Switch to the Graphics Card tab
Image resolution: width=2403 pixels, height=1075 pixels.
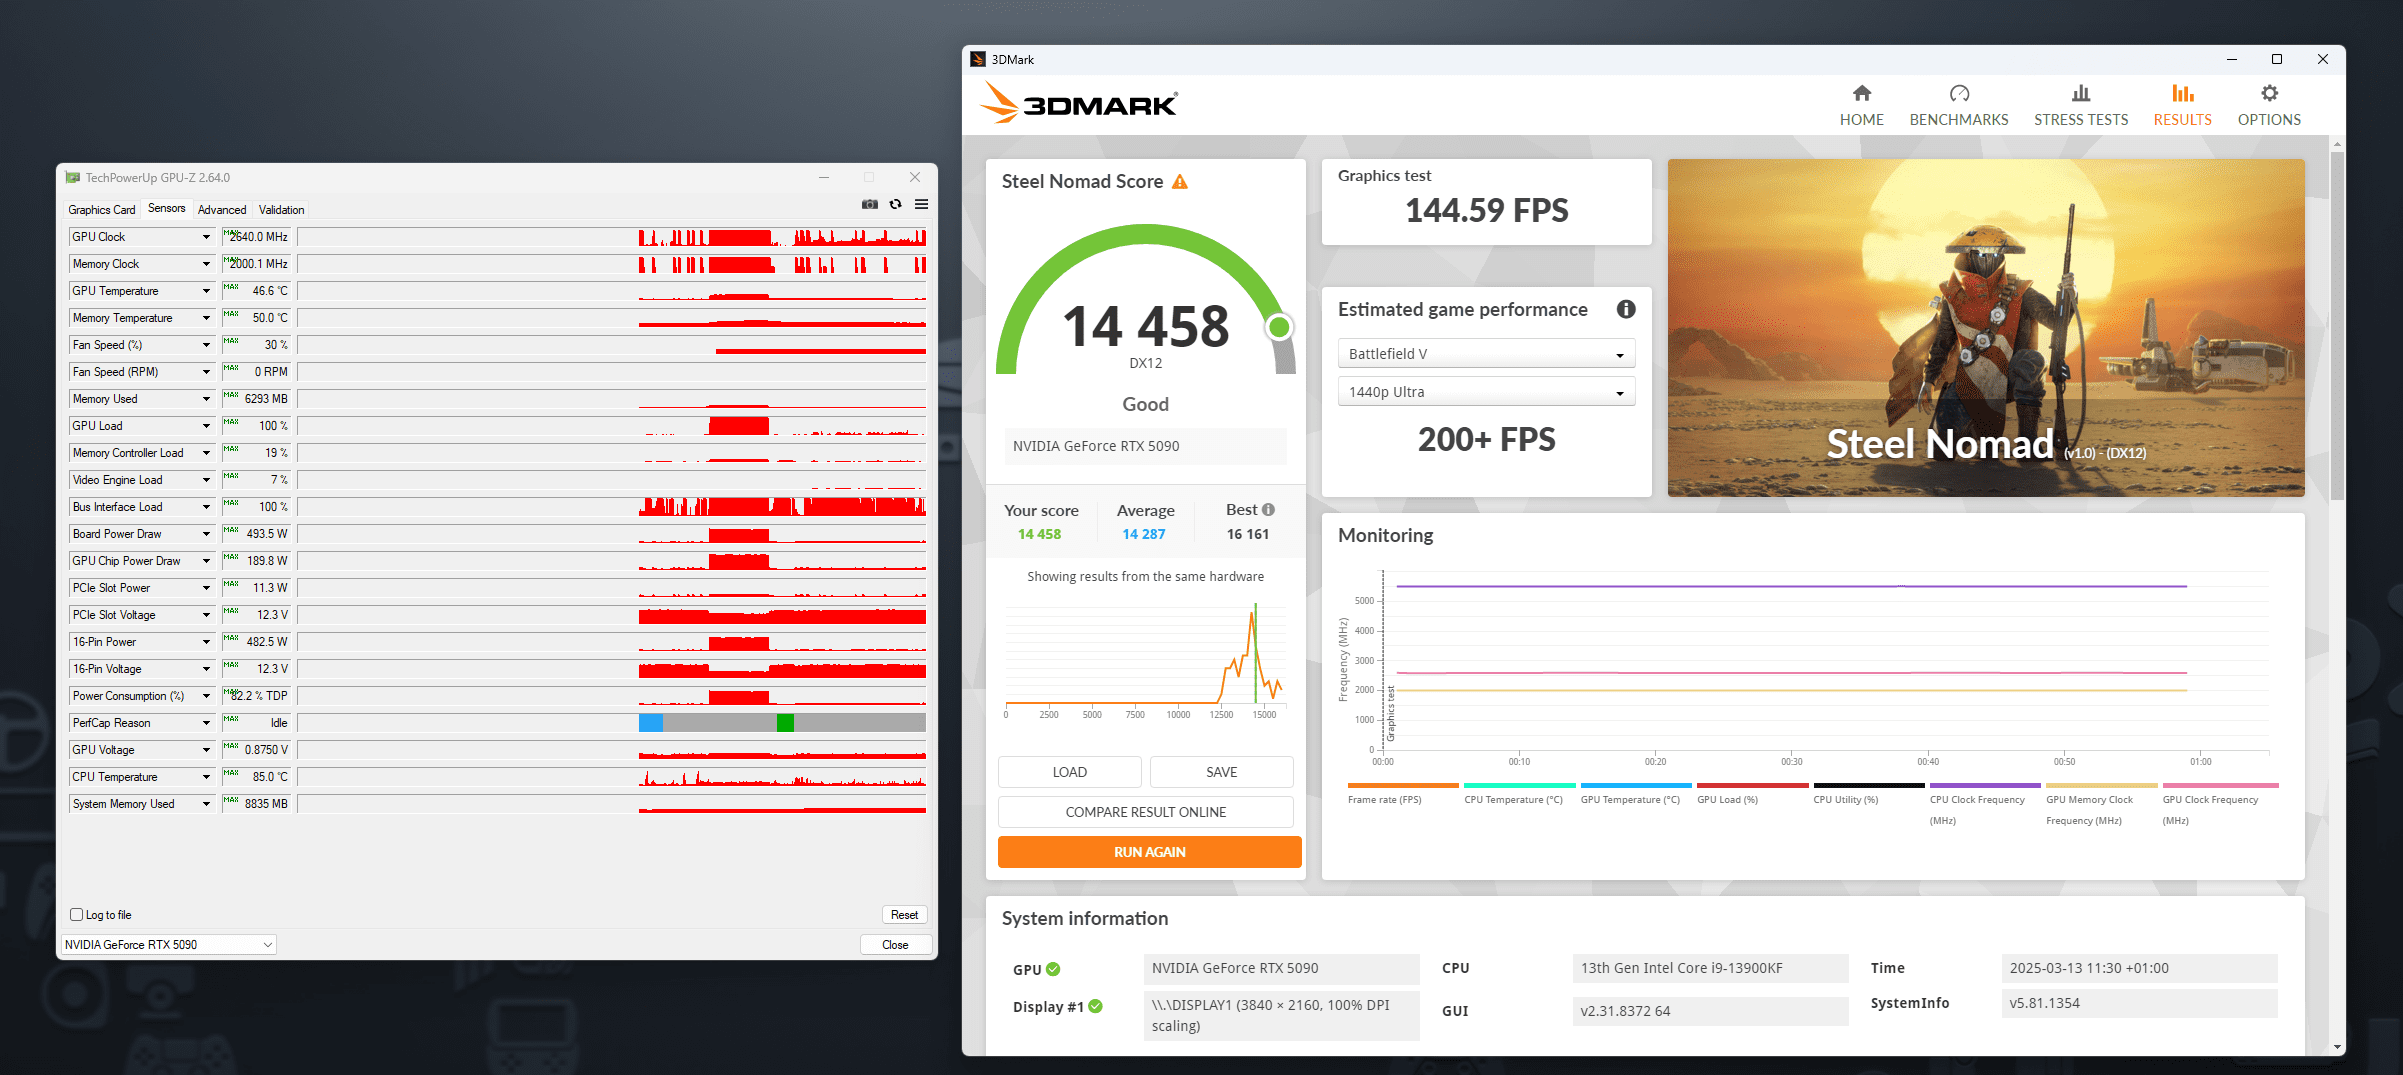[102, 210]
